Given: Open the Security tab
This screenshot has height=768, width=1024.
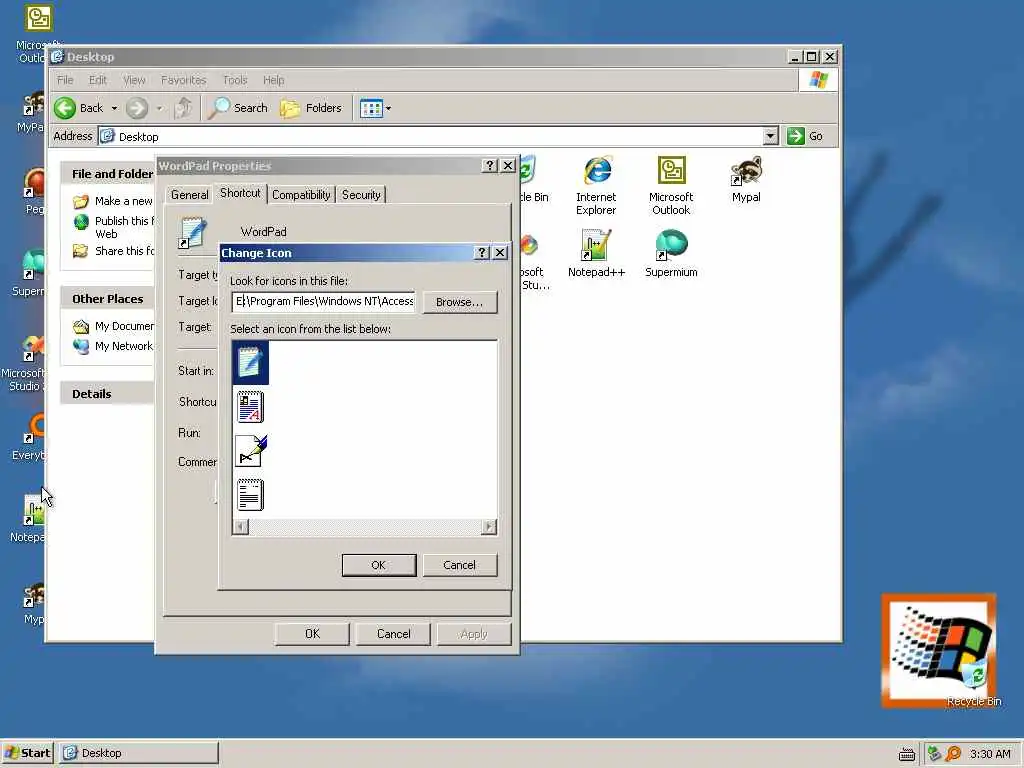Looking at the screenshot, I should click(361, 195).
